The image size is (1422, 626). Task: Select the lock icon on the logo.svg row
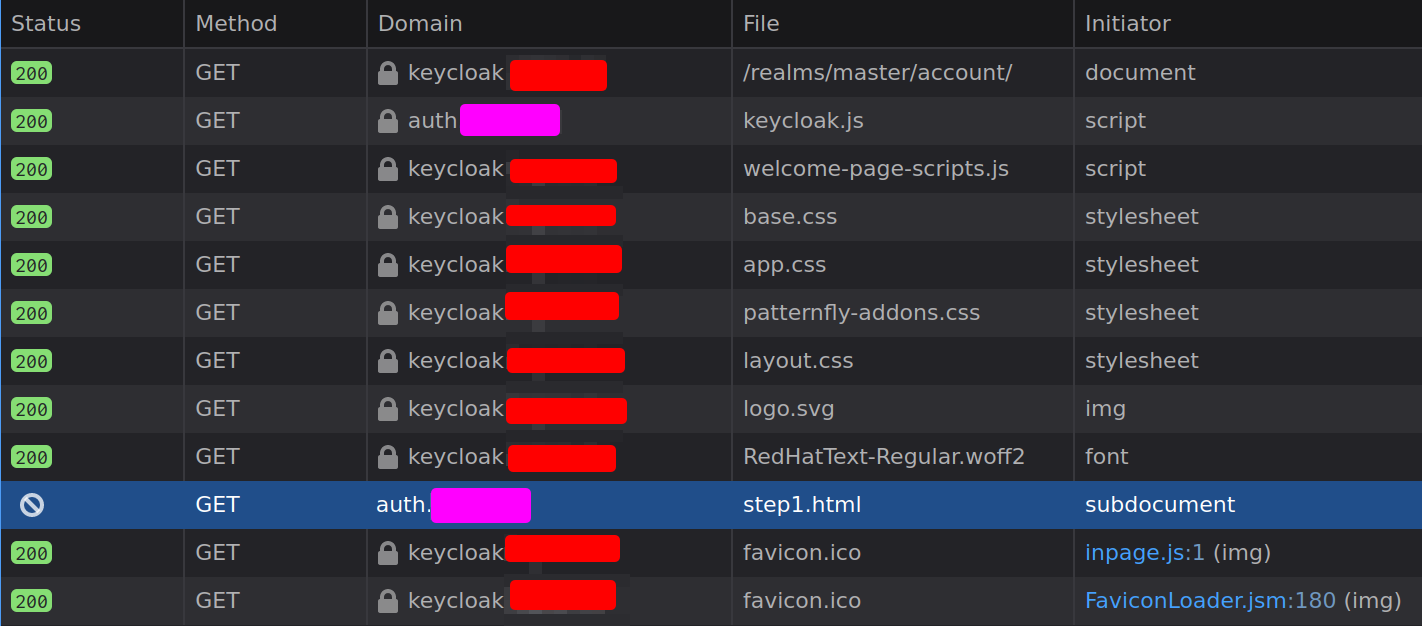[387, 408]
